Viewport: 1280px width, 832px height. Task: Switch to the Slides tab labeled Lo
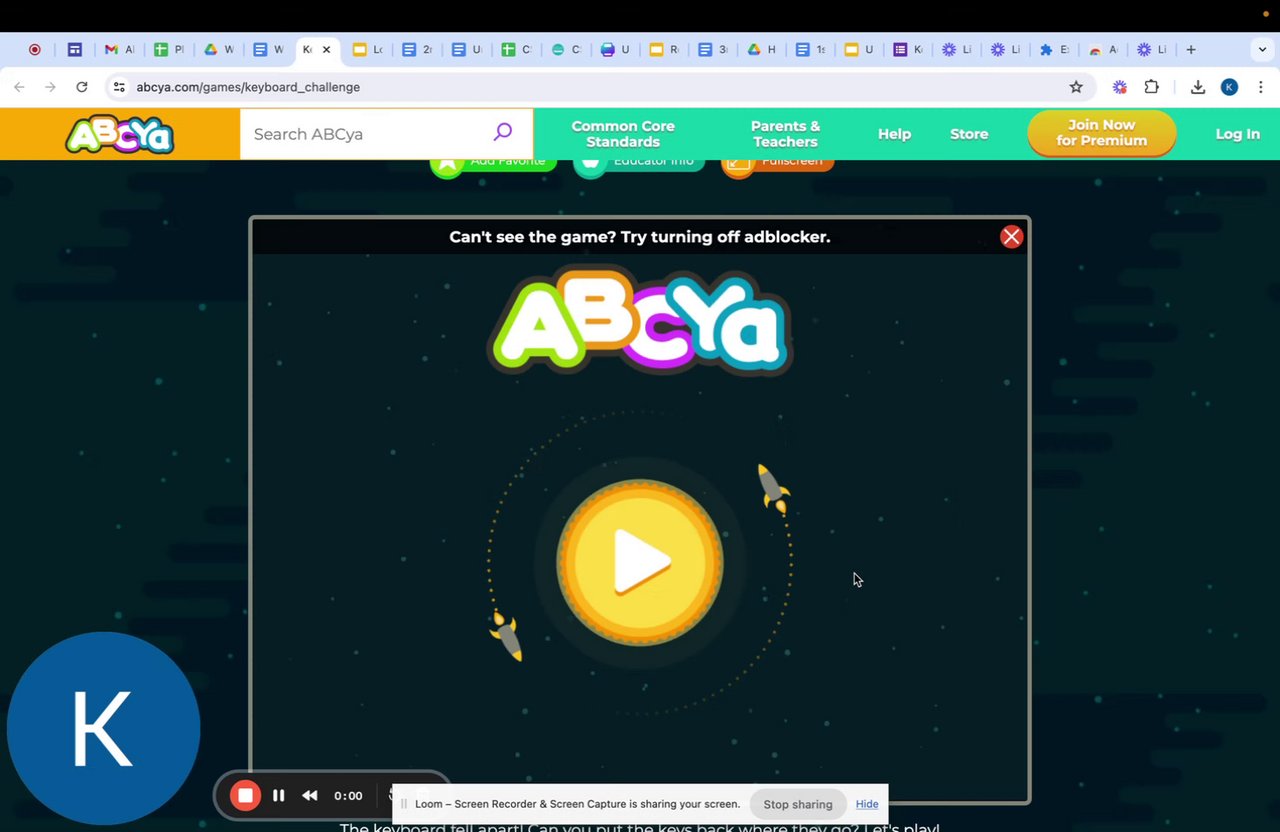click(x=368, y=49)
